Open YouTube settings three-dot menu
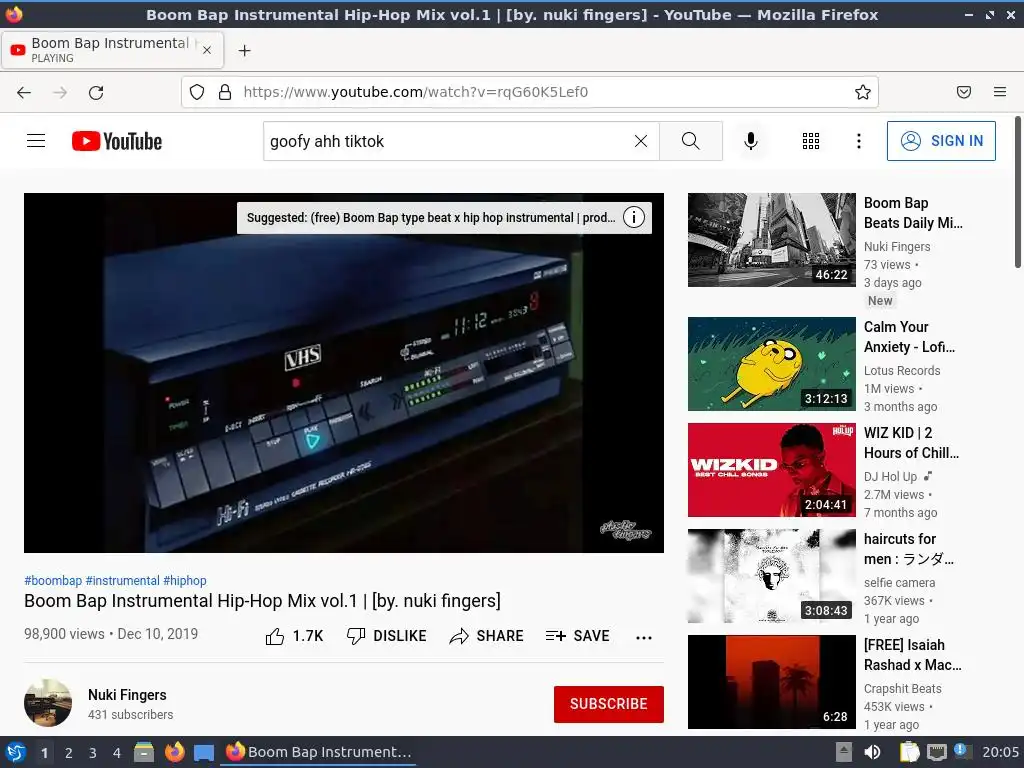Image resolution: width=1024 pixels, height=768 pixels. pos(858,141)
